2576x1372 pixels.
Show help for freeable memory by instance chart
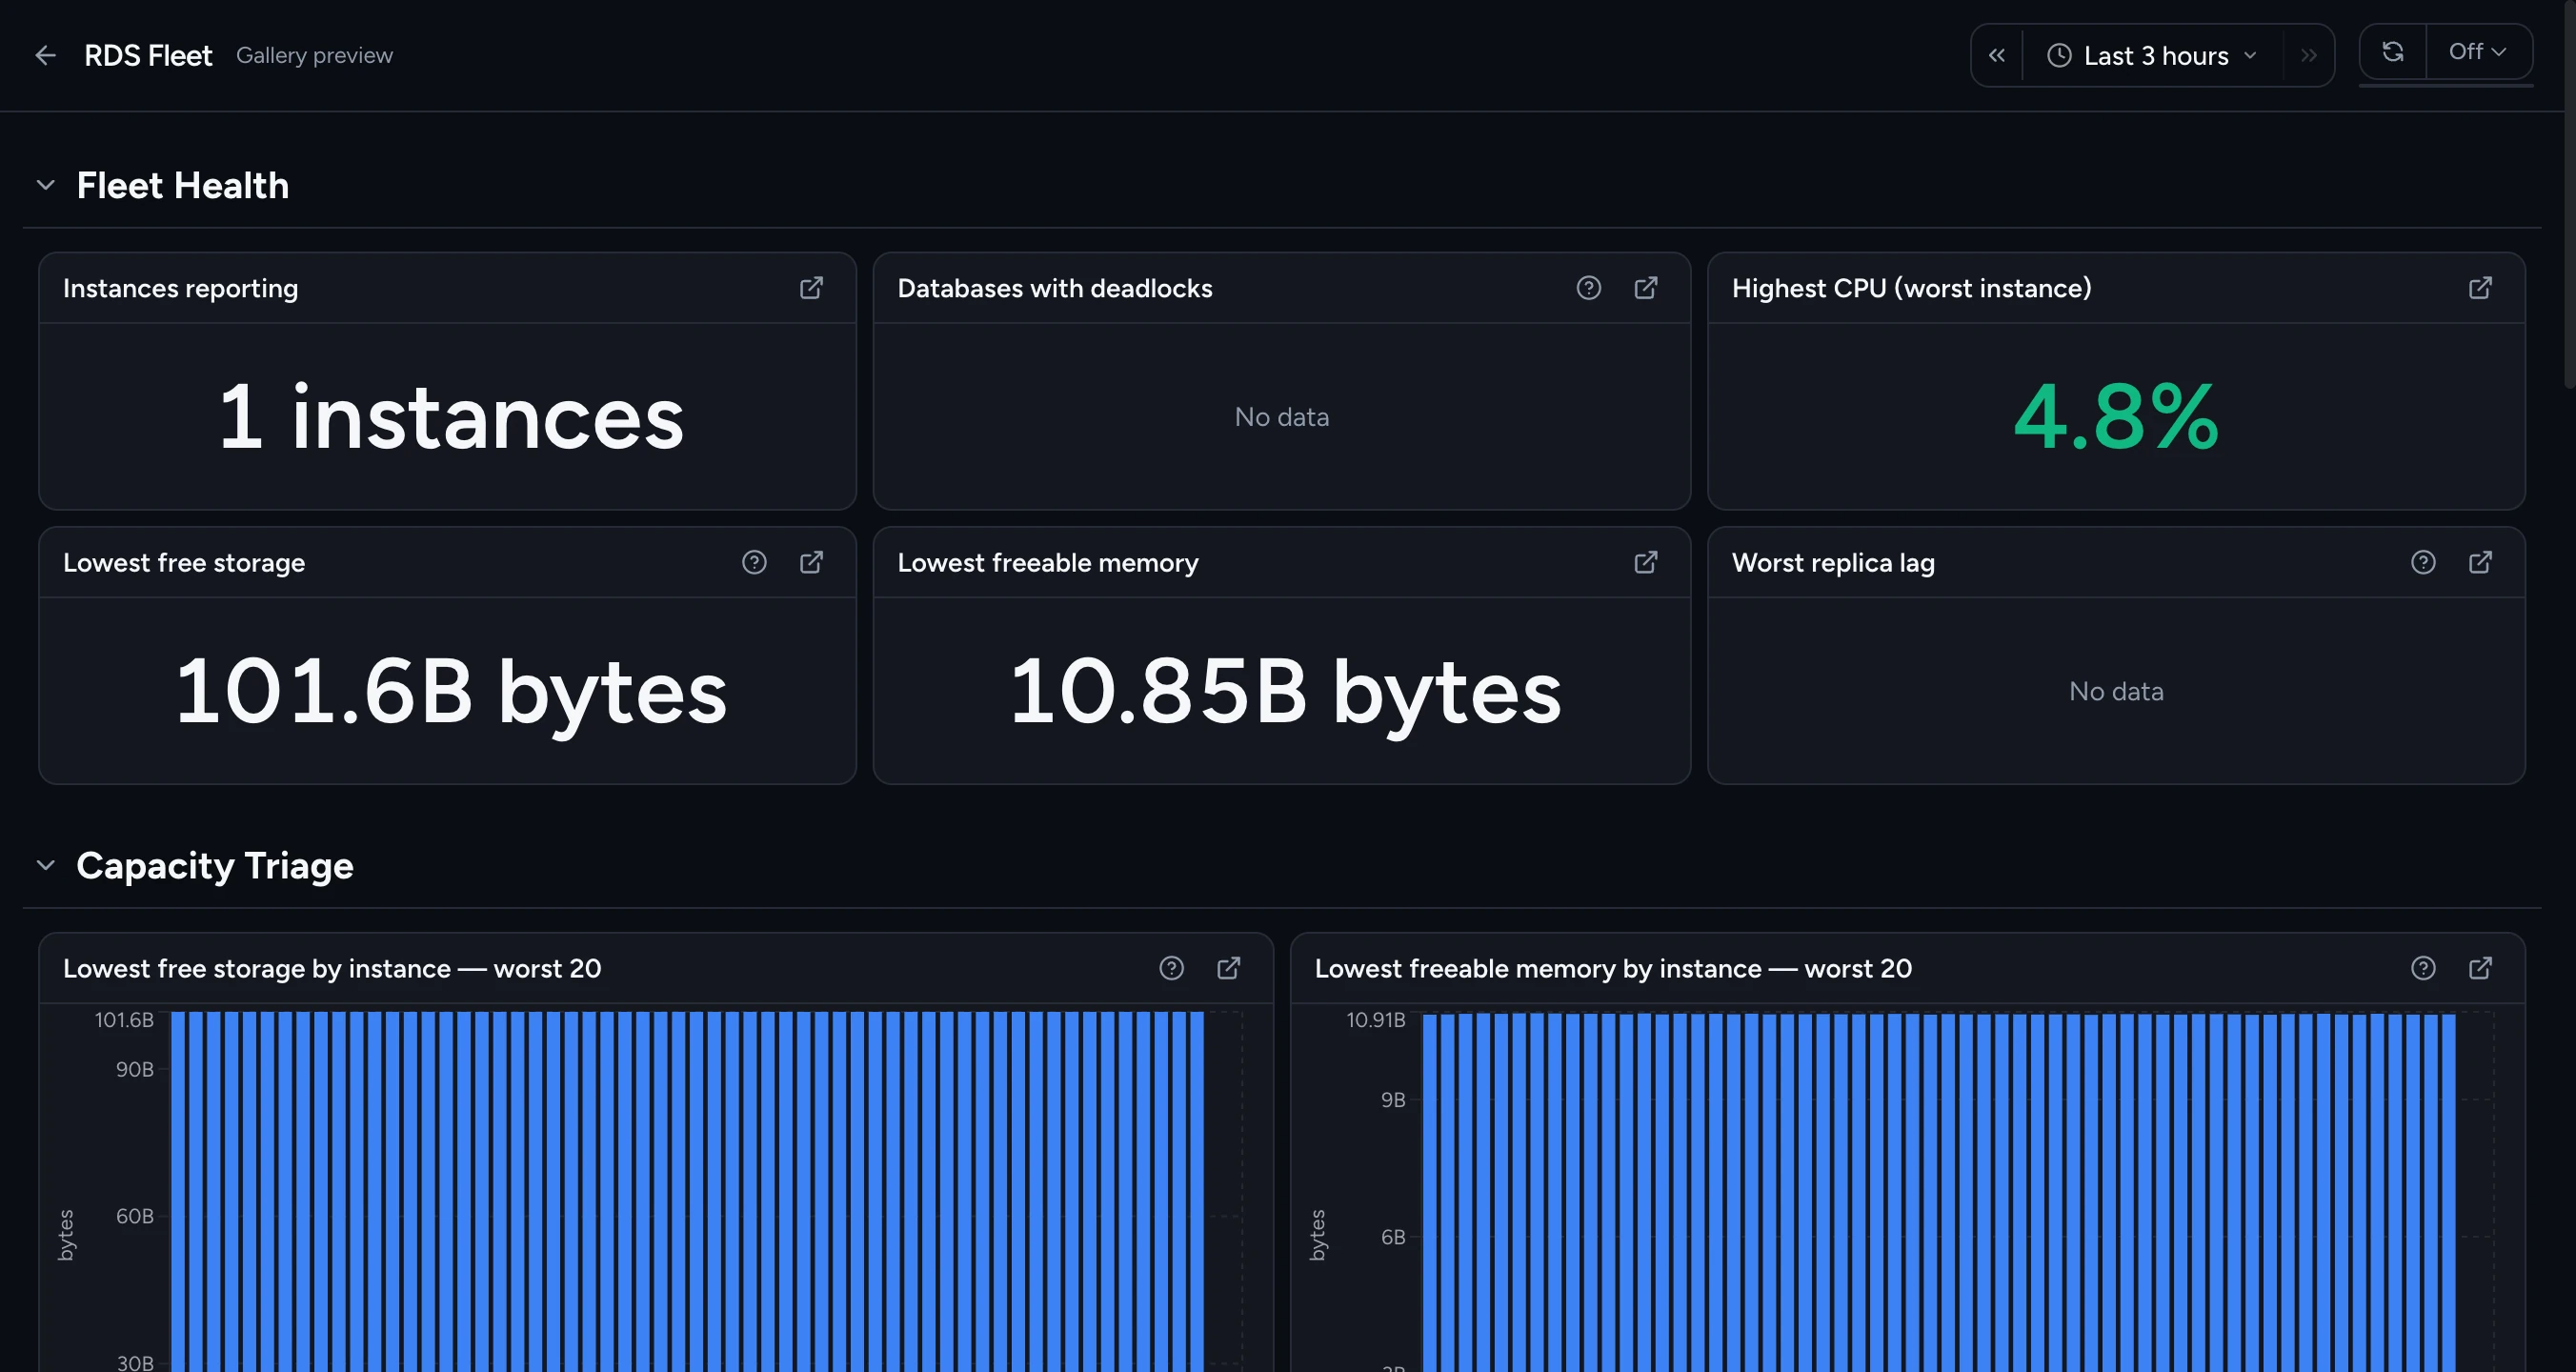coord(2423,968)
